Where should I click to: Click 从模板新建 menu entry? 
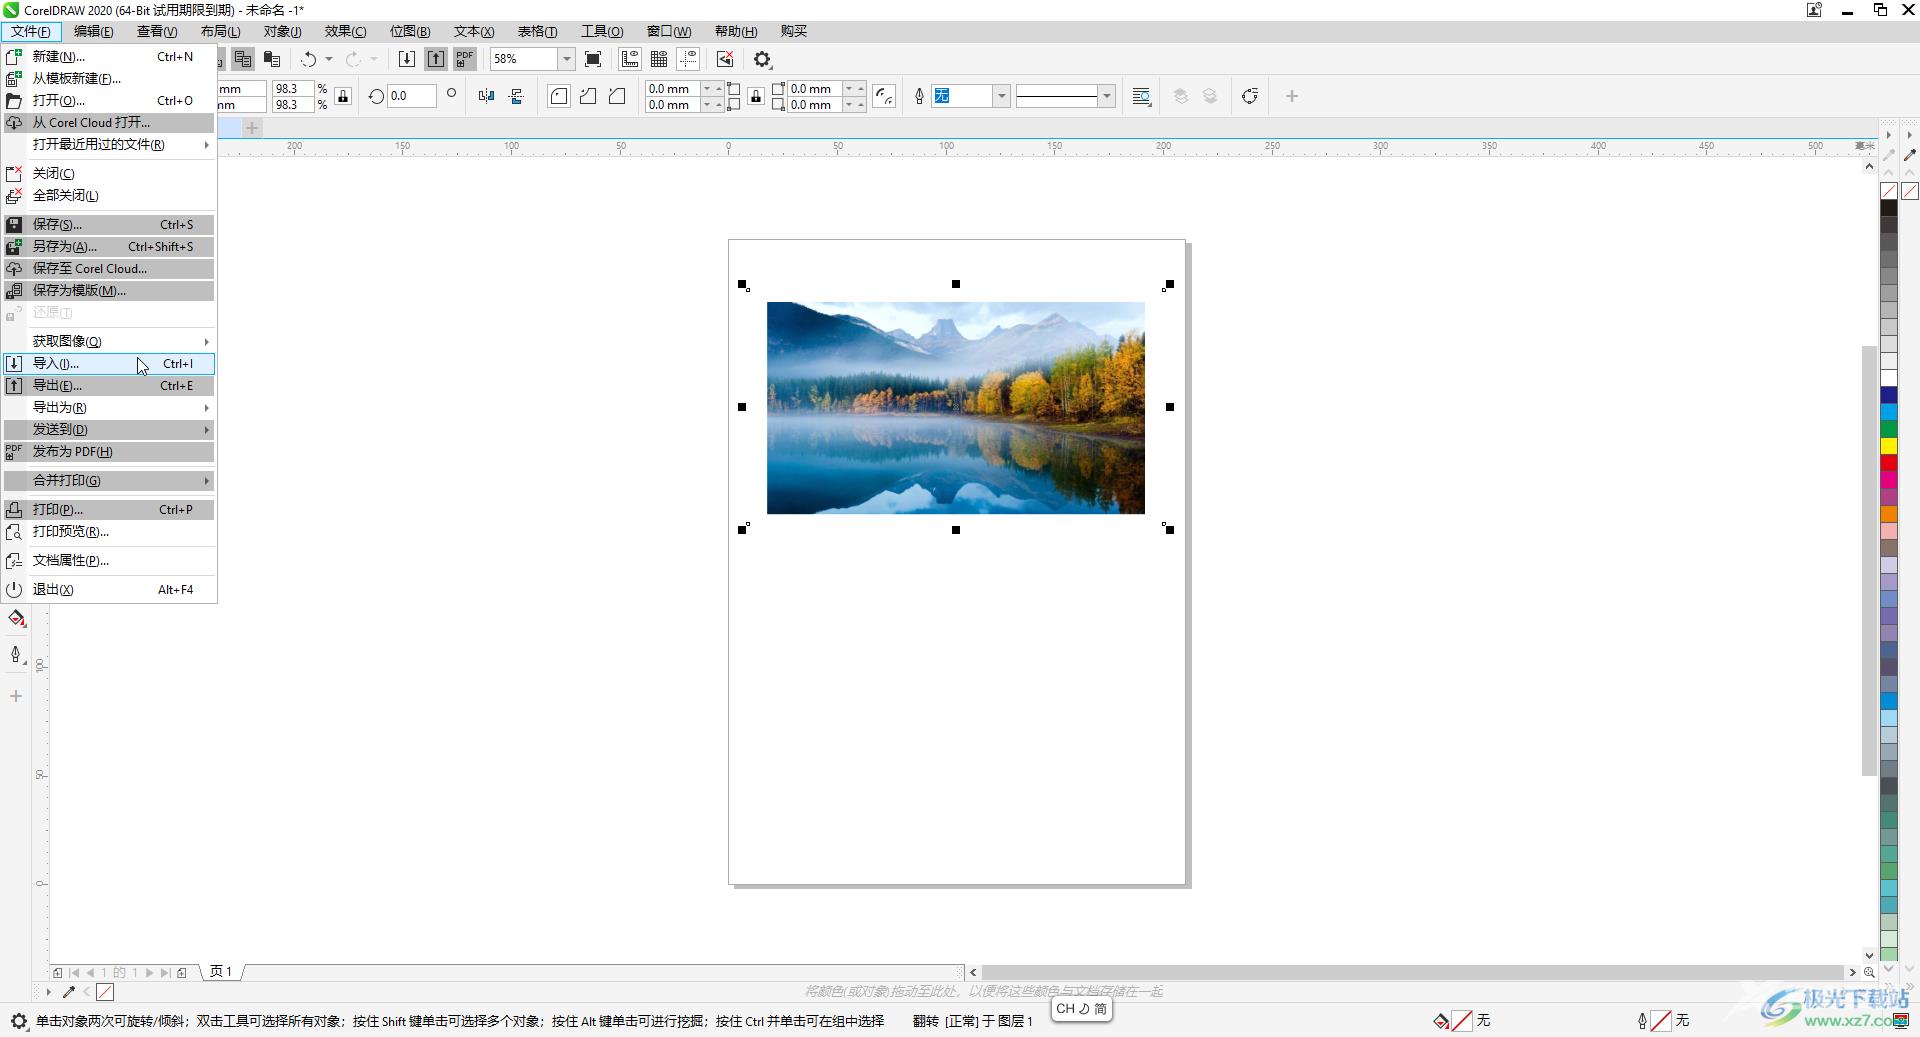point(109,78)
